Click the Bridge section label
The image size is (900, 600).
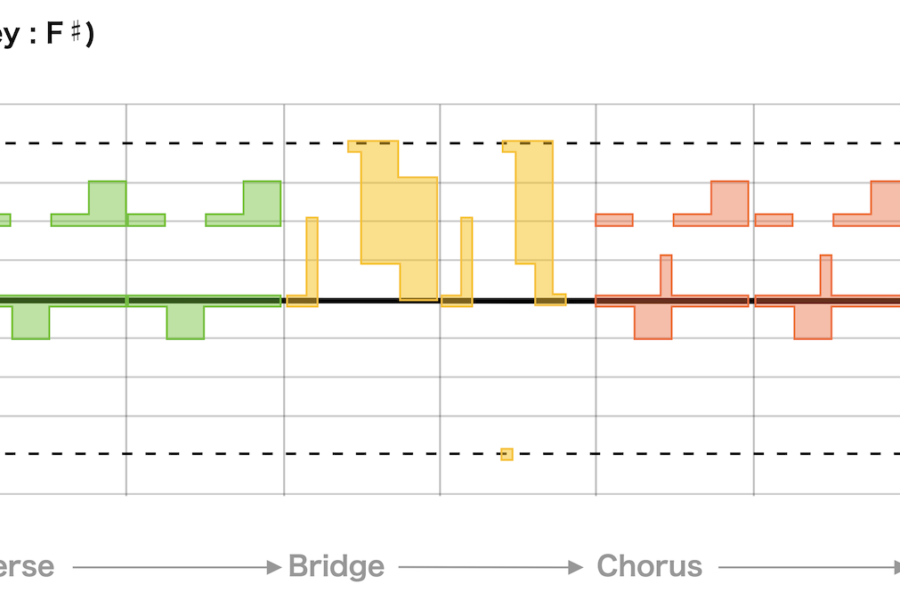pos(336,567)
